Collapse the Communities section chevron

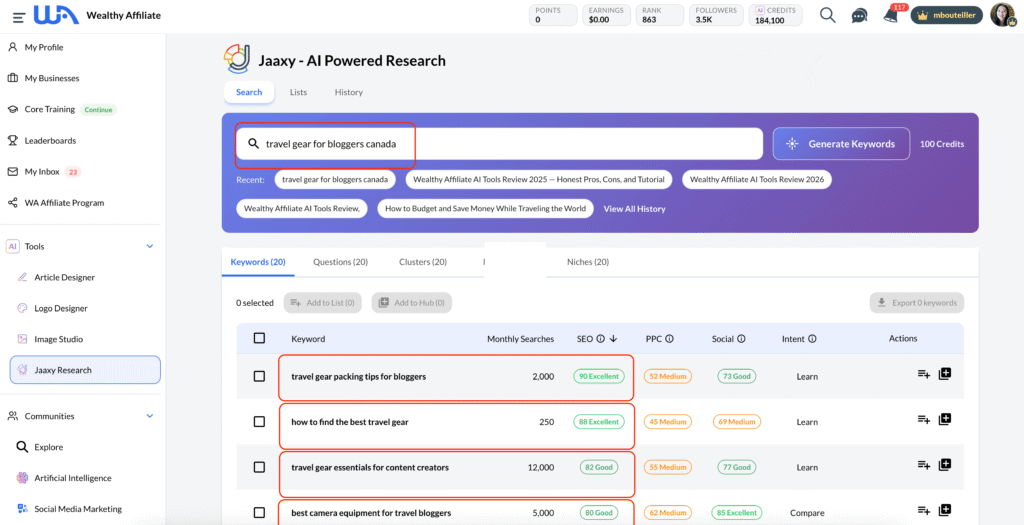[150, 416]
